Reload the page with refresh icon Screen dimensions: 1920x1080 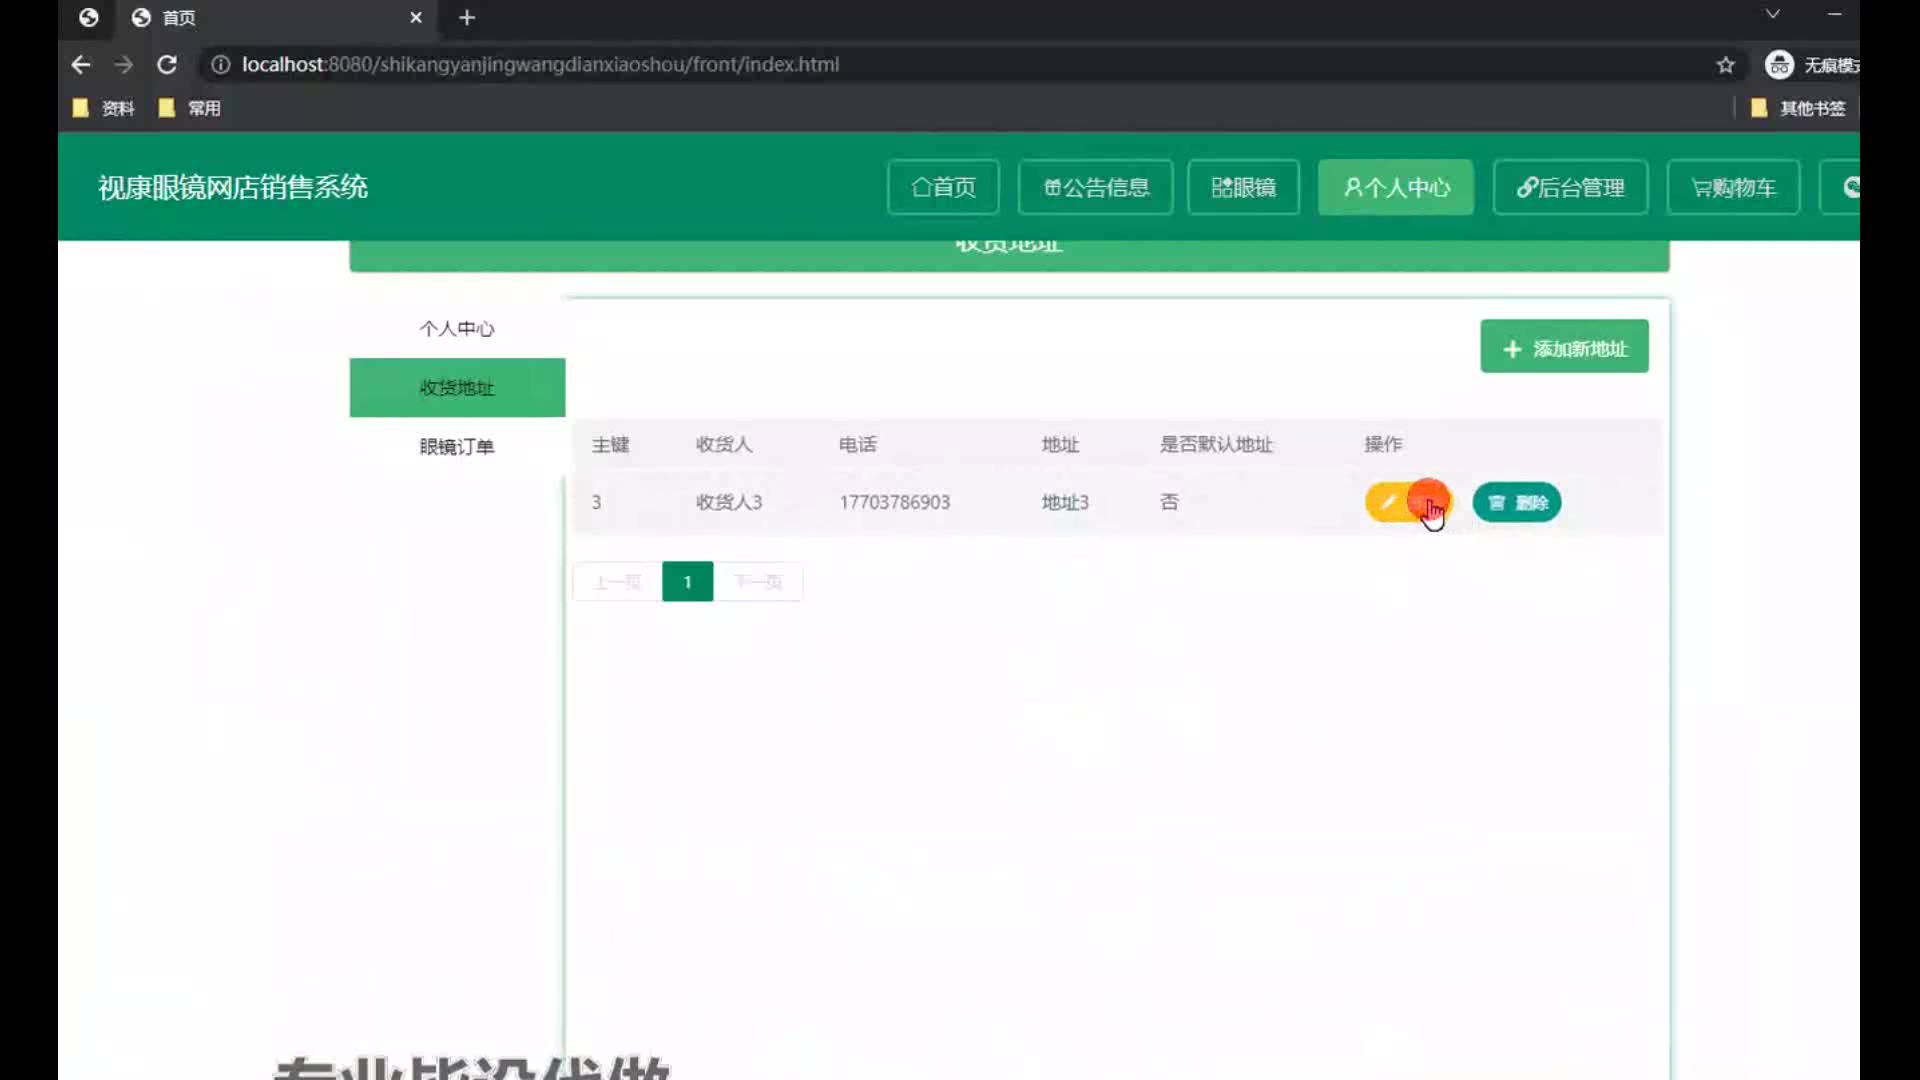click(x=167, y=65)
